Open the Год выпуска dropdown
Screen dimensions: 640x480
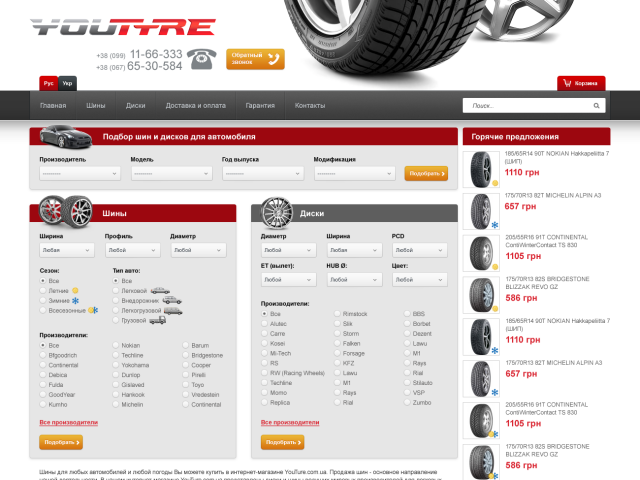pos(263,173)
